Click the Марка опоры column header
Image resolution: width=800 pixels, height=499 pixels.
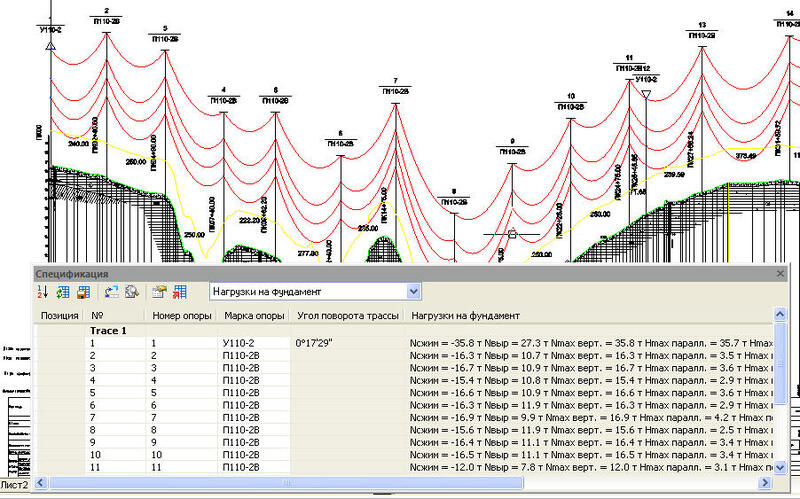tap(254, 315)
